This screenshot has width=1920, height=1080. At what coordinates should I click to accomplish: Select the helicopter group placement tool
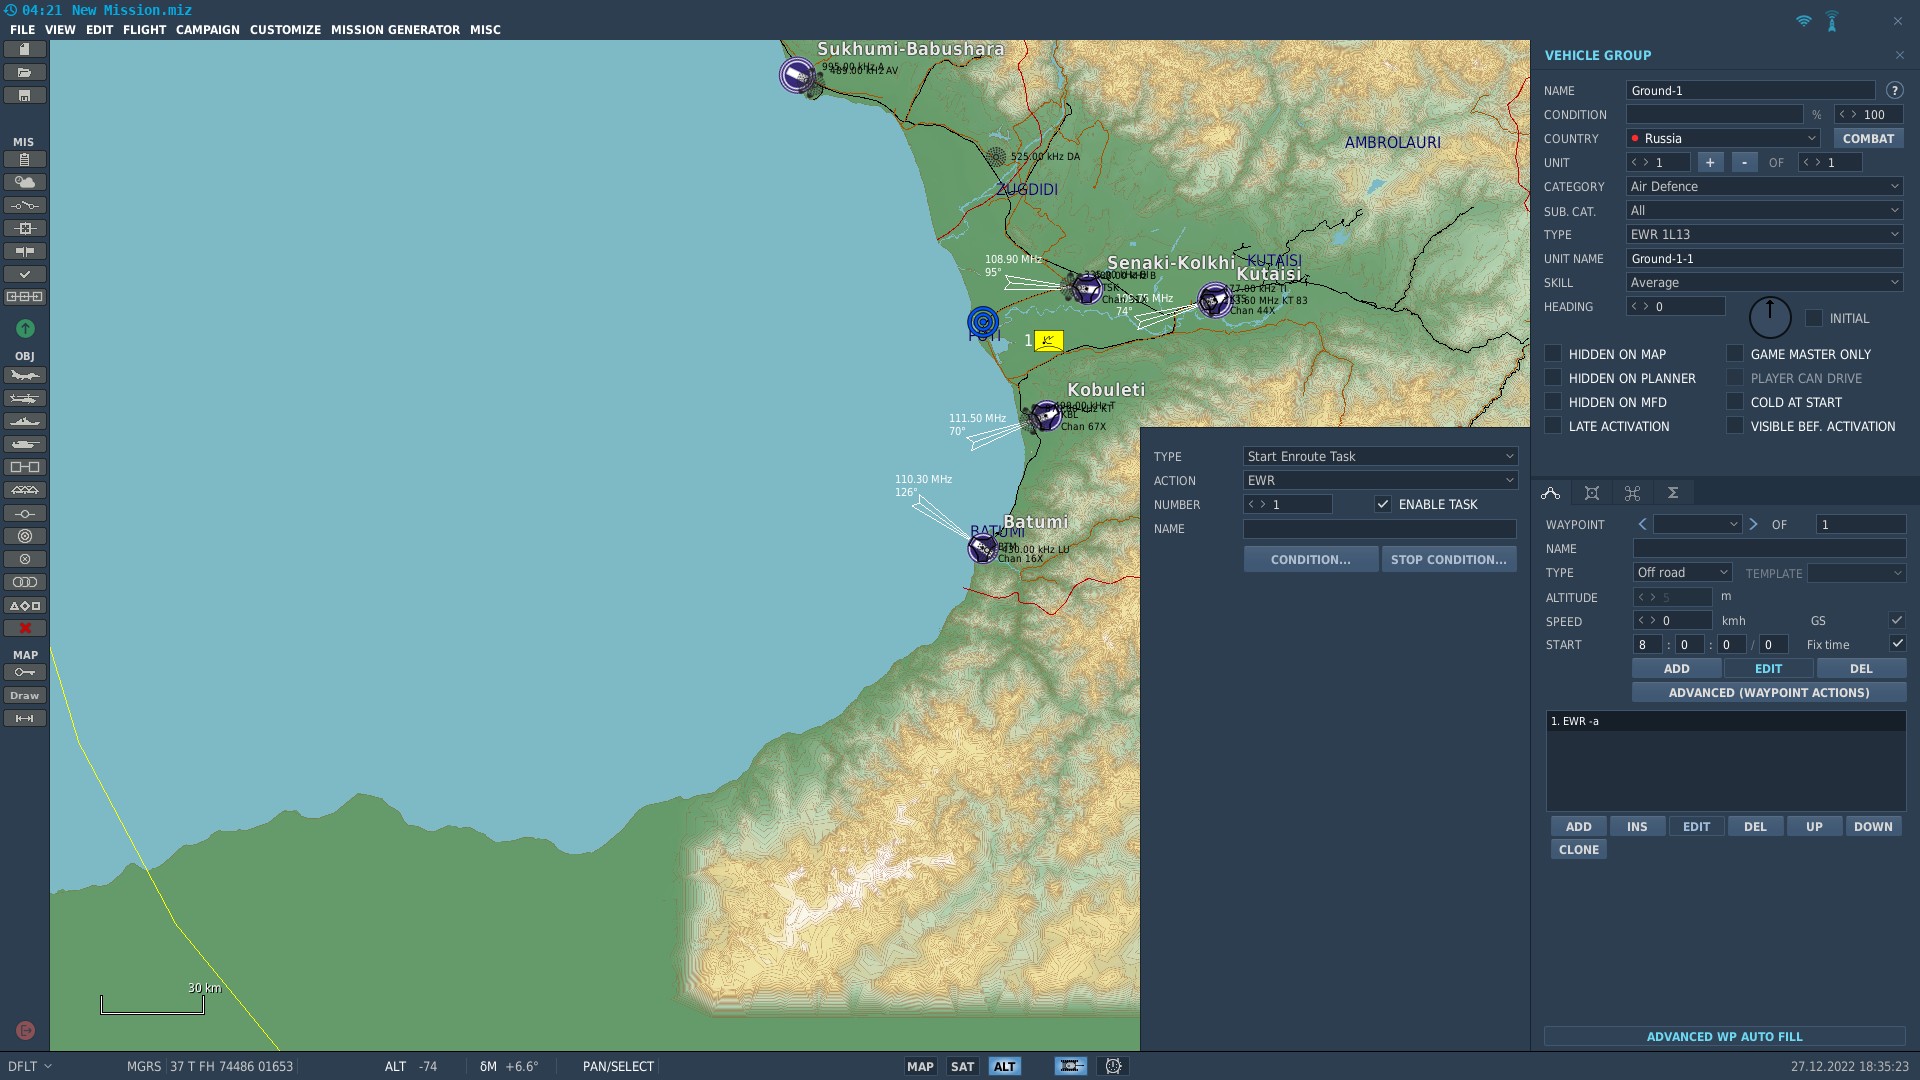(25, 397)
